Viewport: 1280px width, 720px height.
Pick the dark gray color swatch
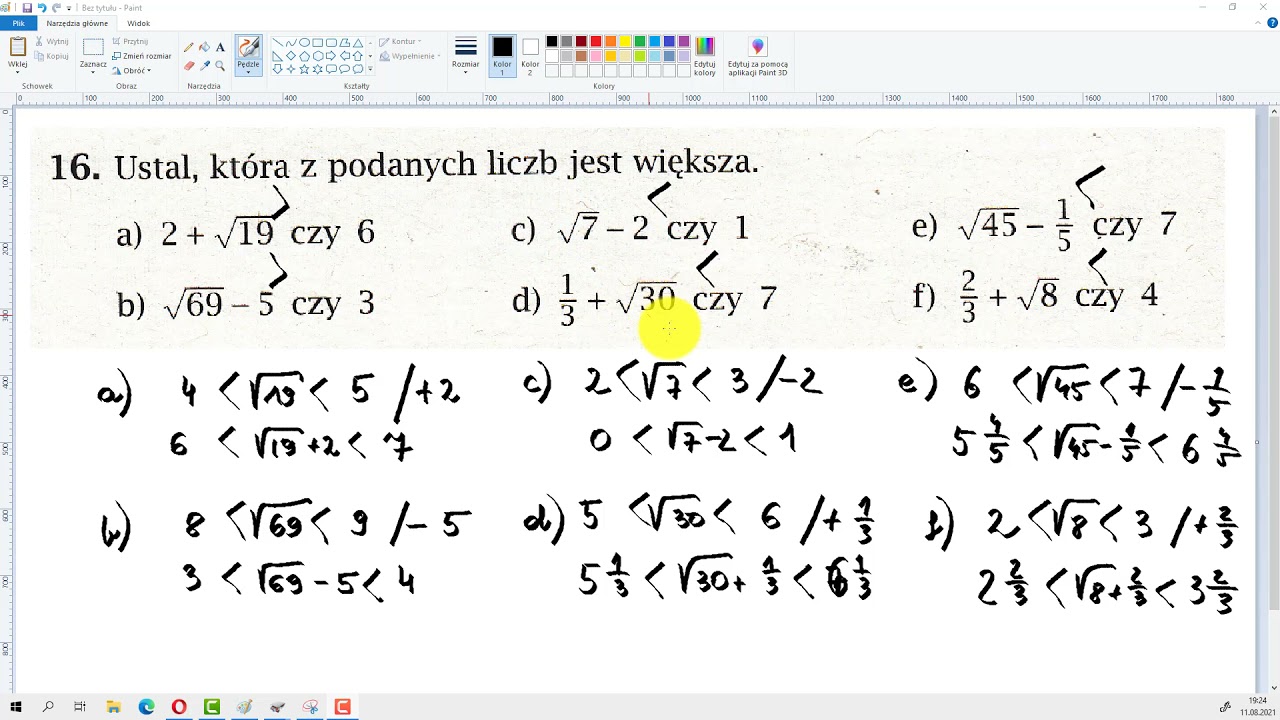point(566,42)
